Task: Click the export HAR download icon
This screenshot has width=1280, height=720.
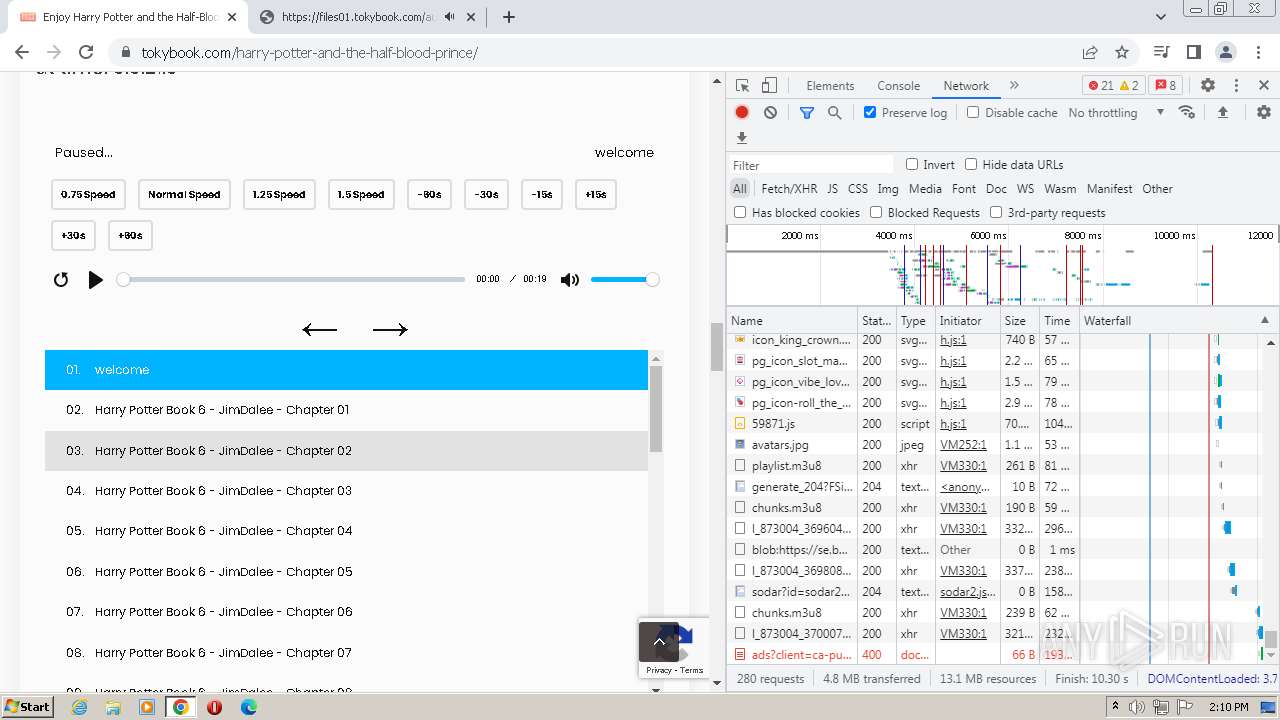Action: (742, 138)
